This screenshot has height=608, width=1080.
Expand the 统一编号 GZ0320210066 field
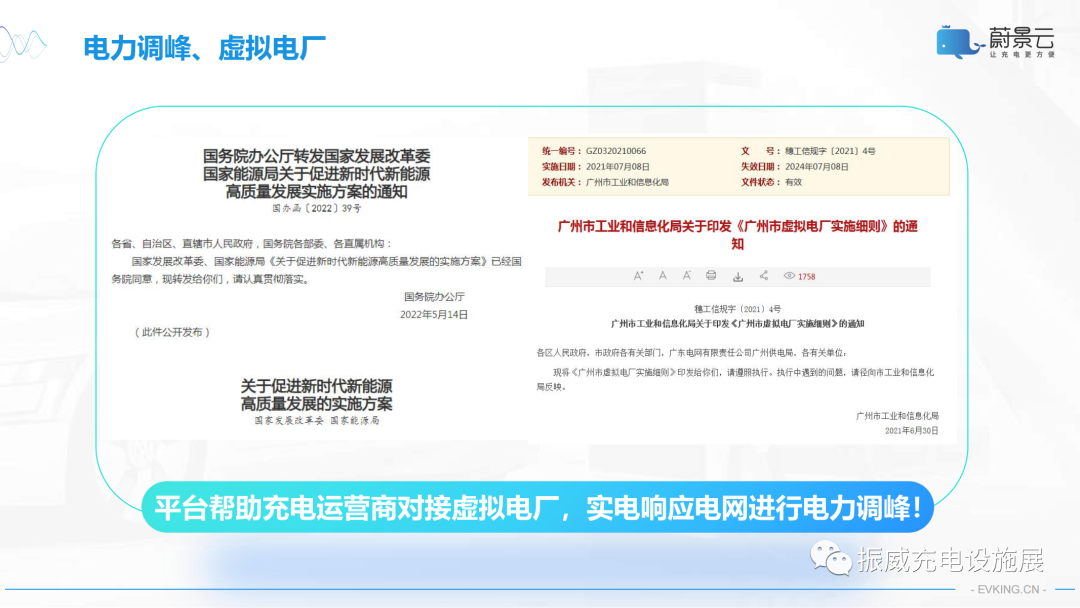(x=595, y=151)
